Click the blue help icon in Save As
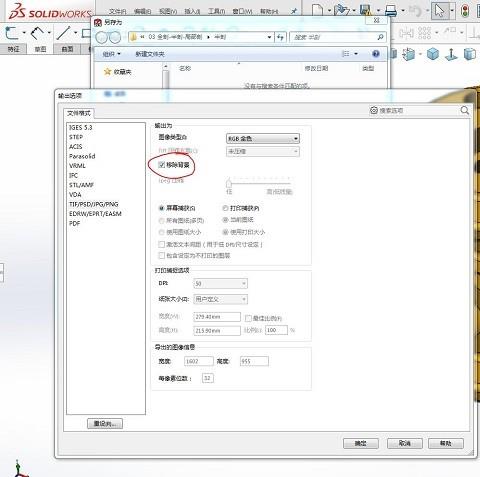The width and height of the screenshot is (480, 477). click(x=376, y=54)
